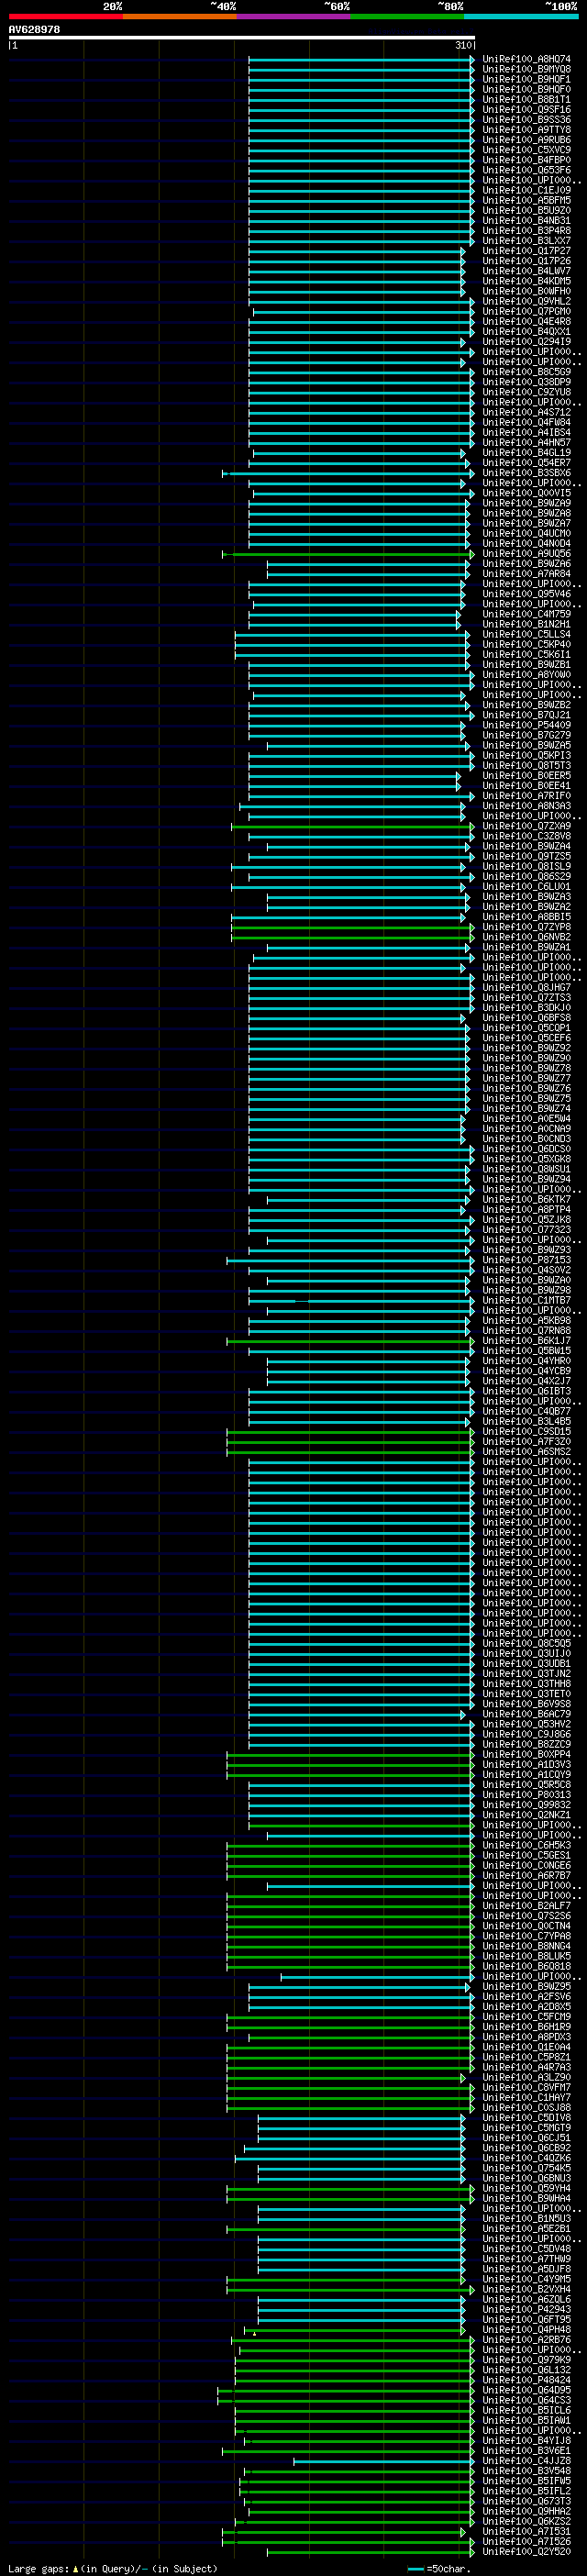Select the UniRef100_Q9SF16 hit label
This screenshot has height=2576, width=587.
527,110
